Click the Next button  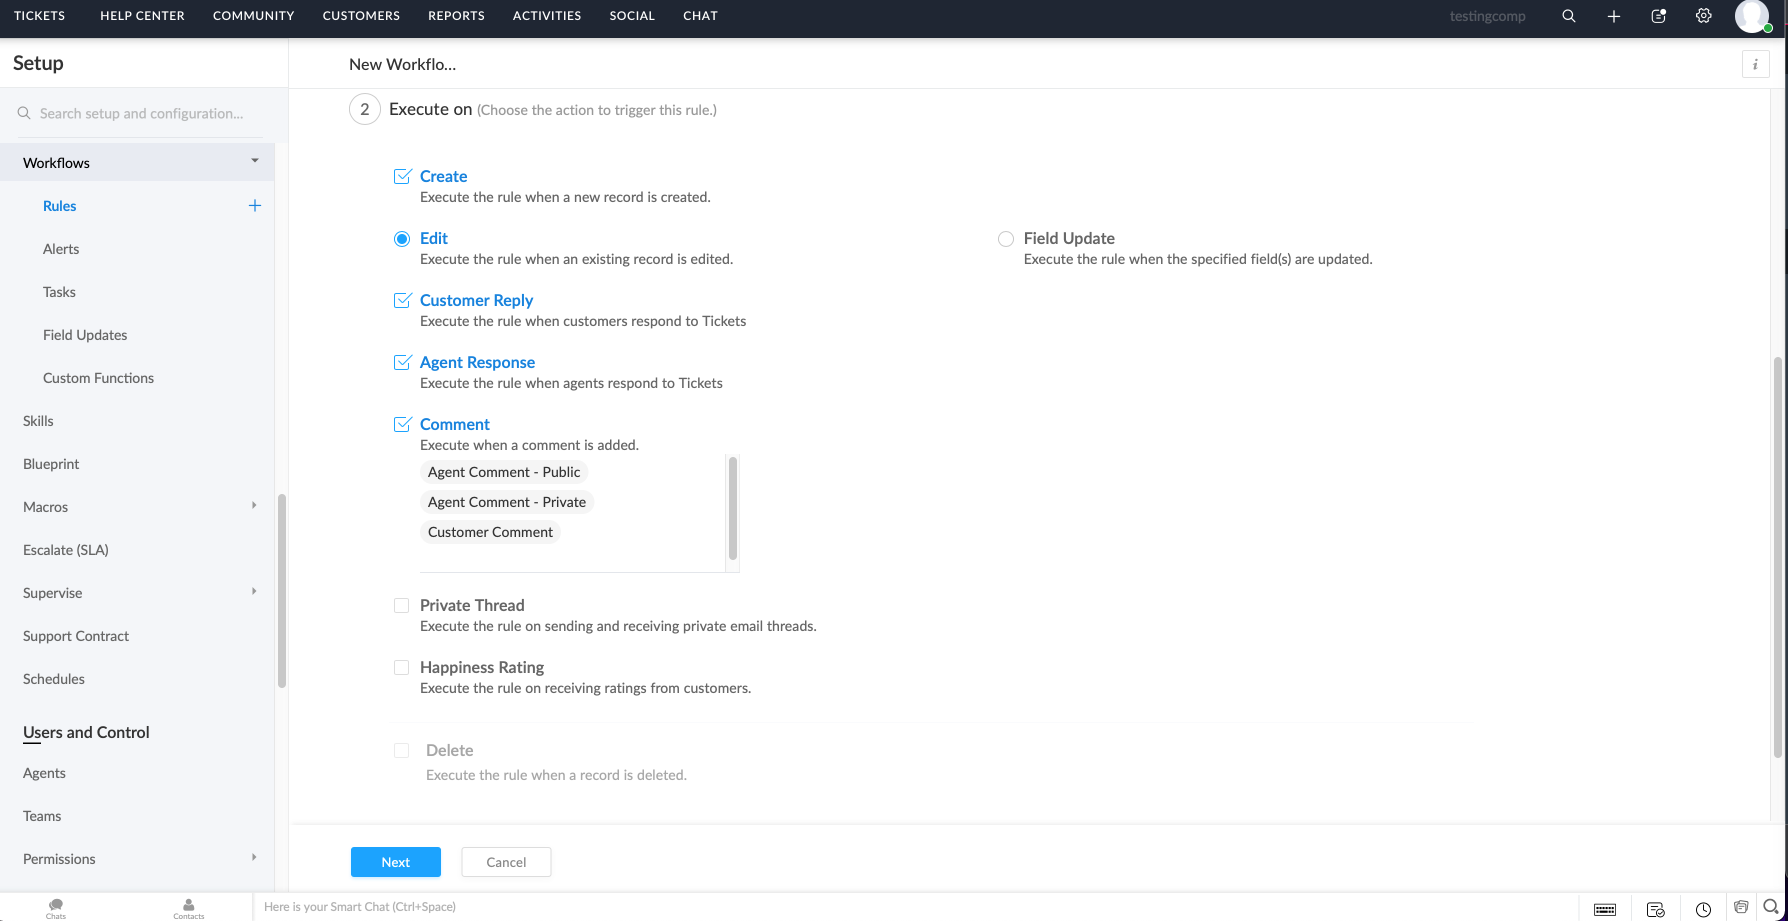396,862
